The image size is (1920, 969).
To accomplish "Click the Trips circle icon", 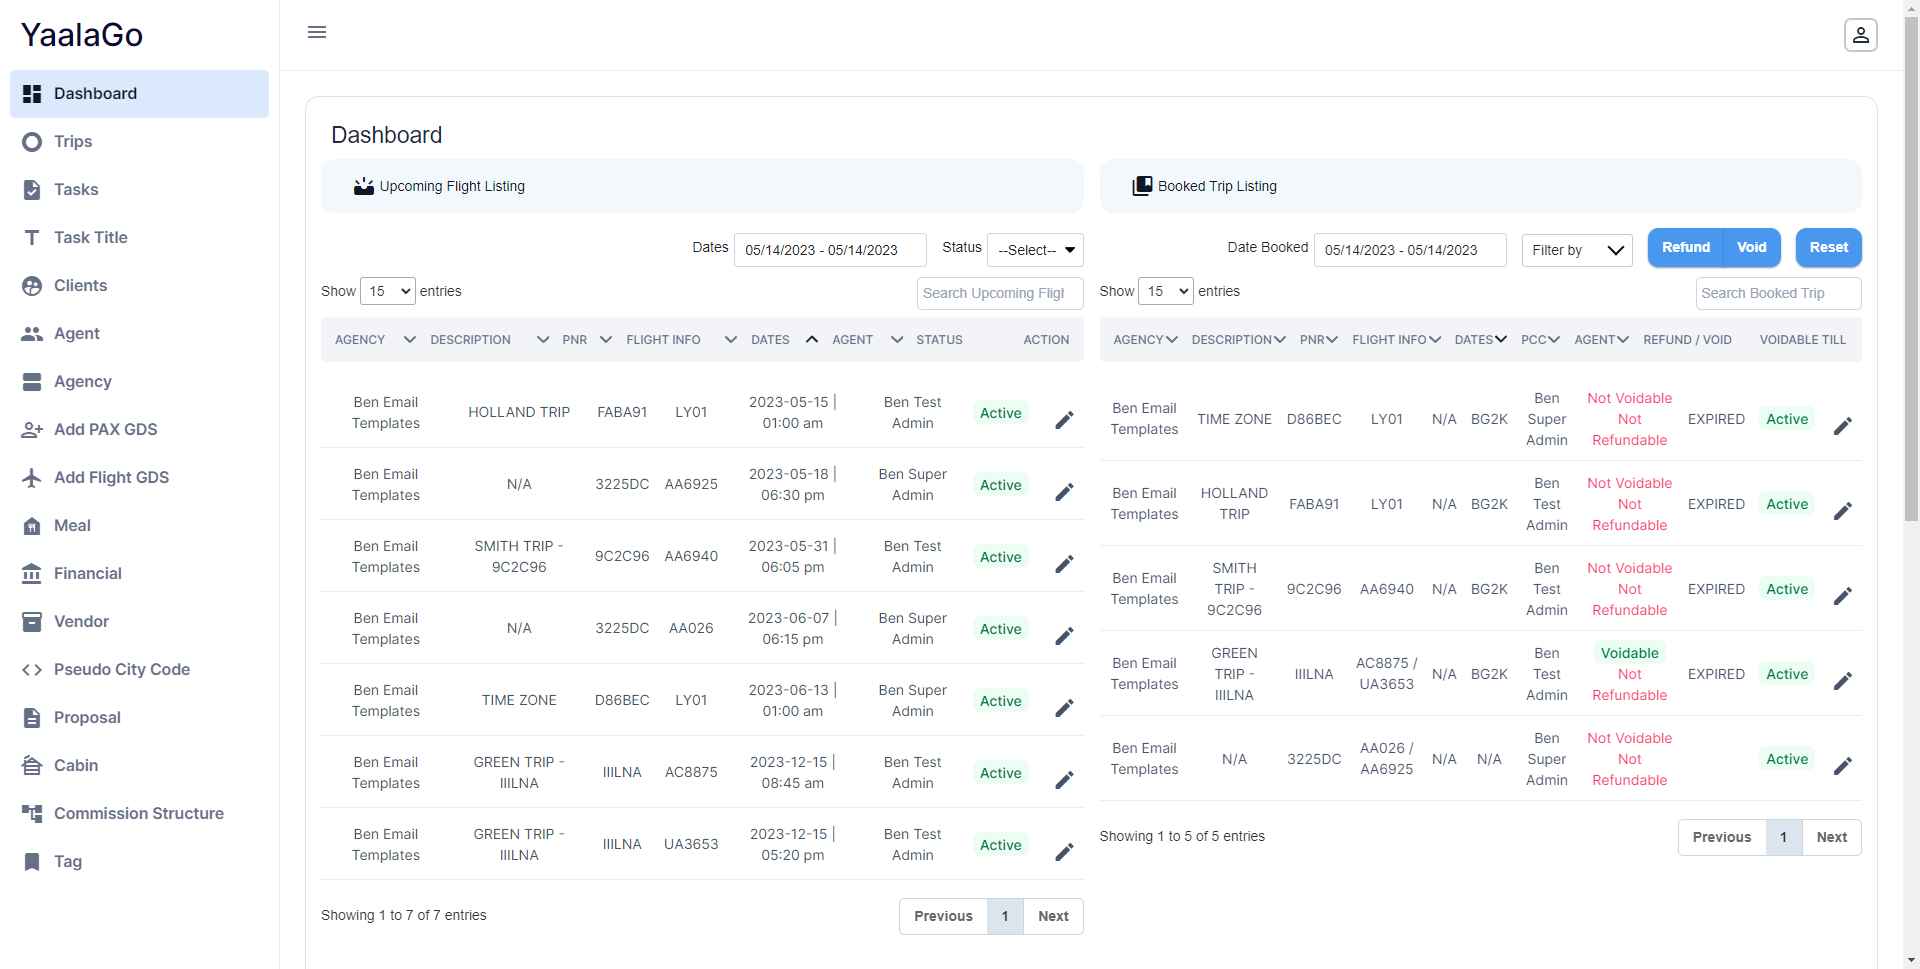I will click(x=32, y=142).
